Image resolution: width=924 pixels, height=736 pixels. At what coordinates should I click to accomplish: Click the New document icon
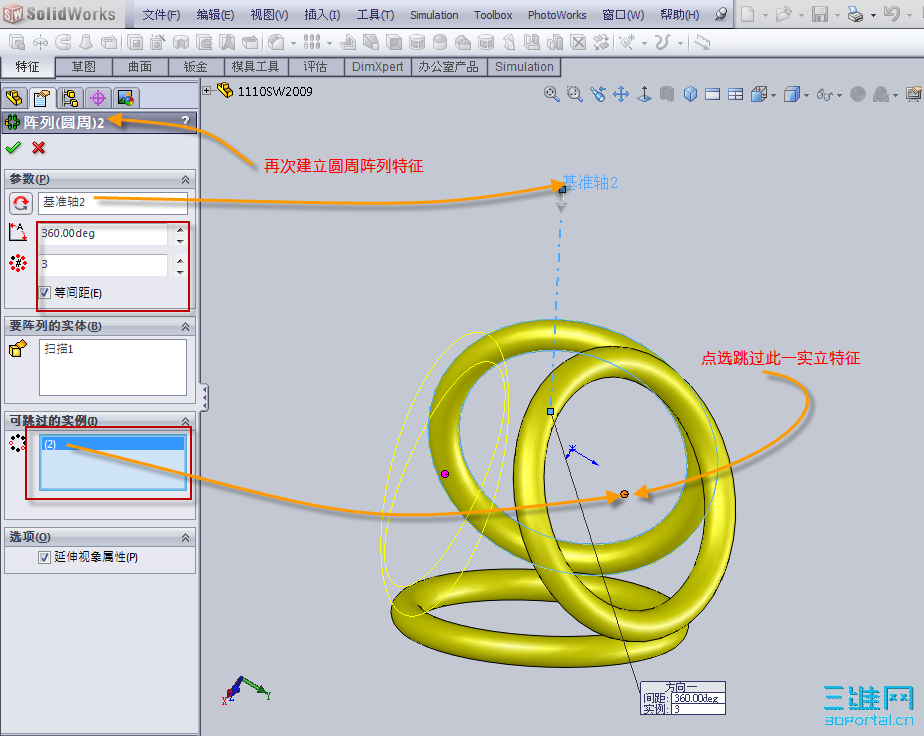tap(747, 14)
